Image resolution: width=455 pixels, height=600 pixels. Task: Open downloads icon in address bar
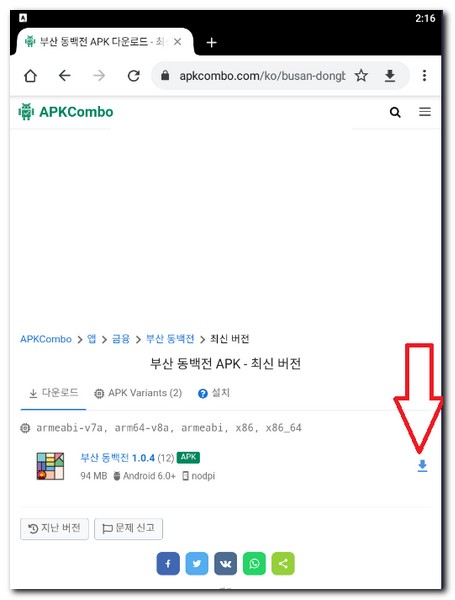pos(390,76)
